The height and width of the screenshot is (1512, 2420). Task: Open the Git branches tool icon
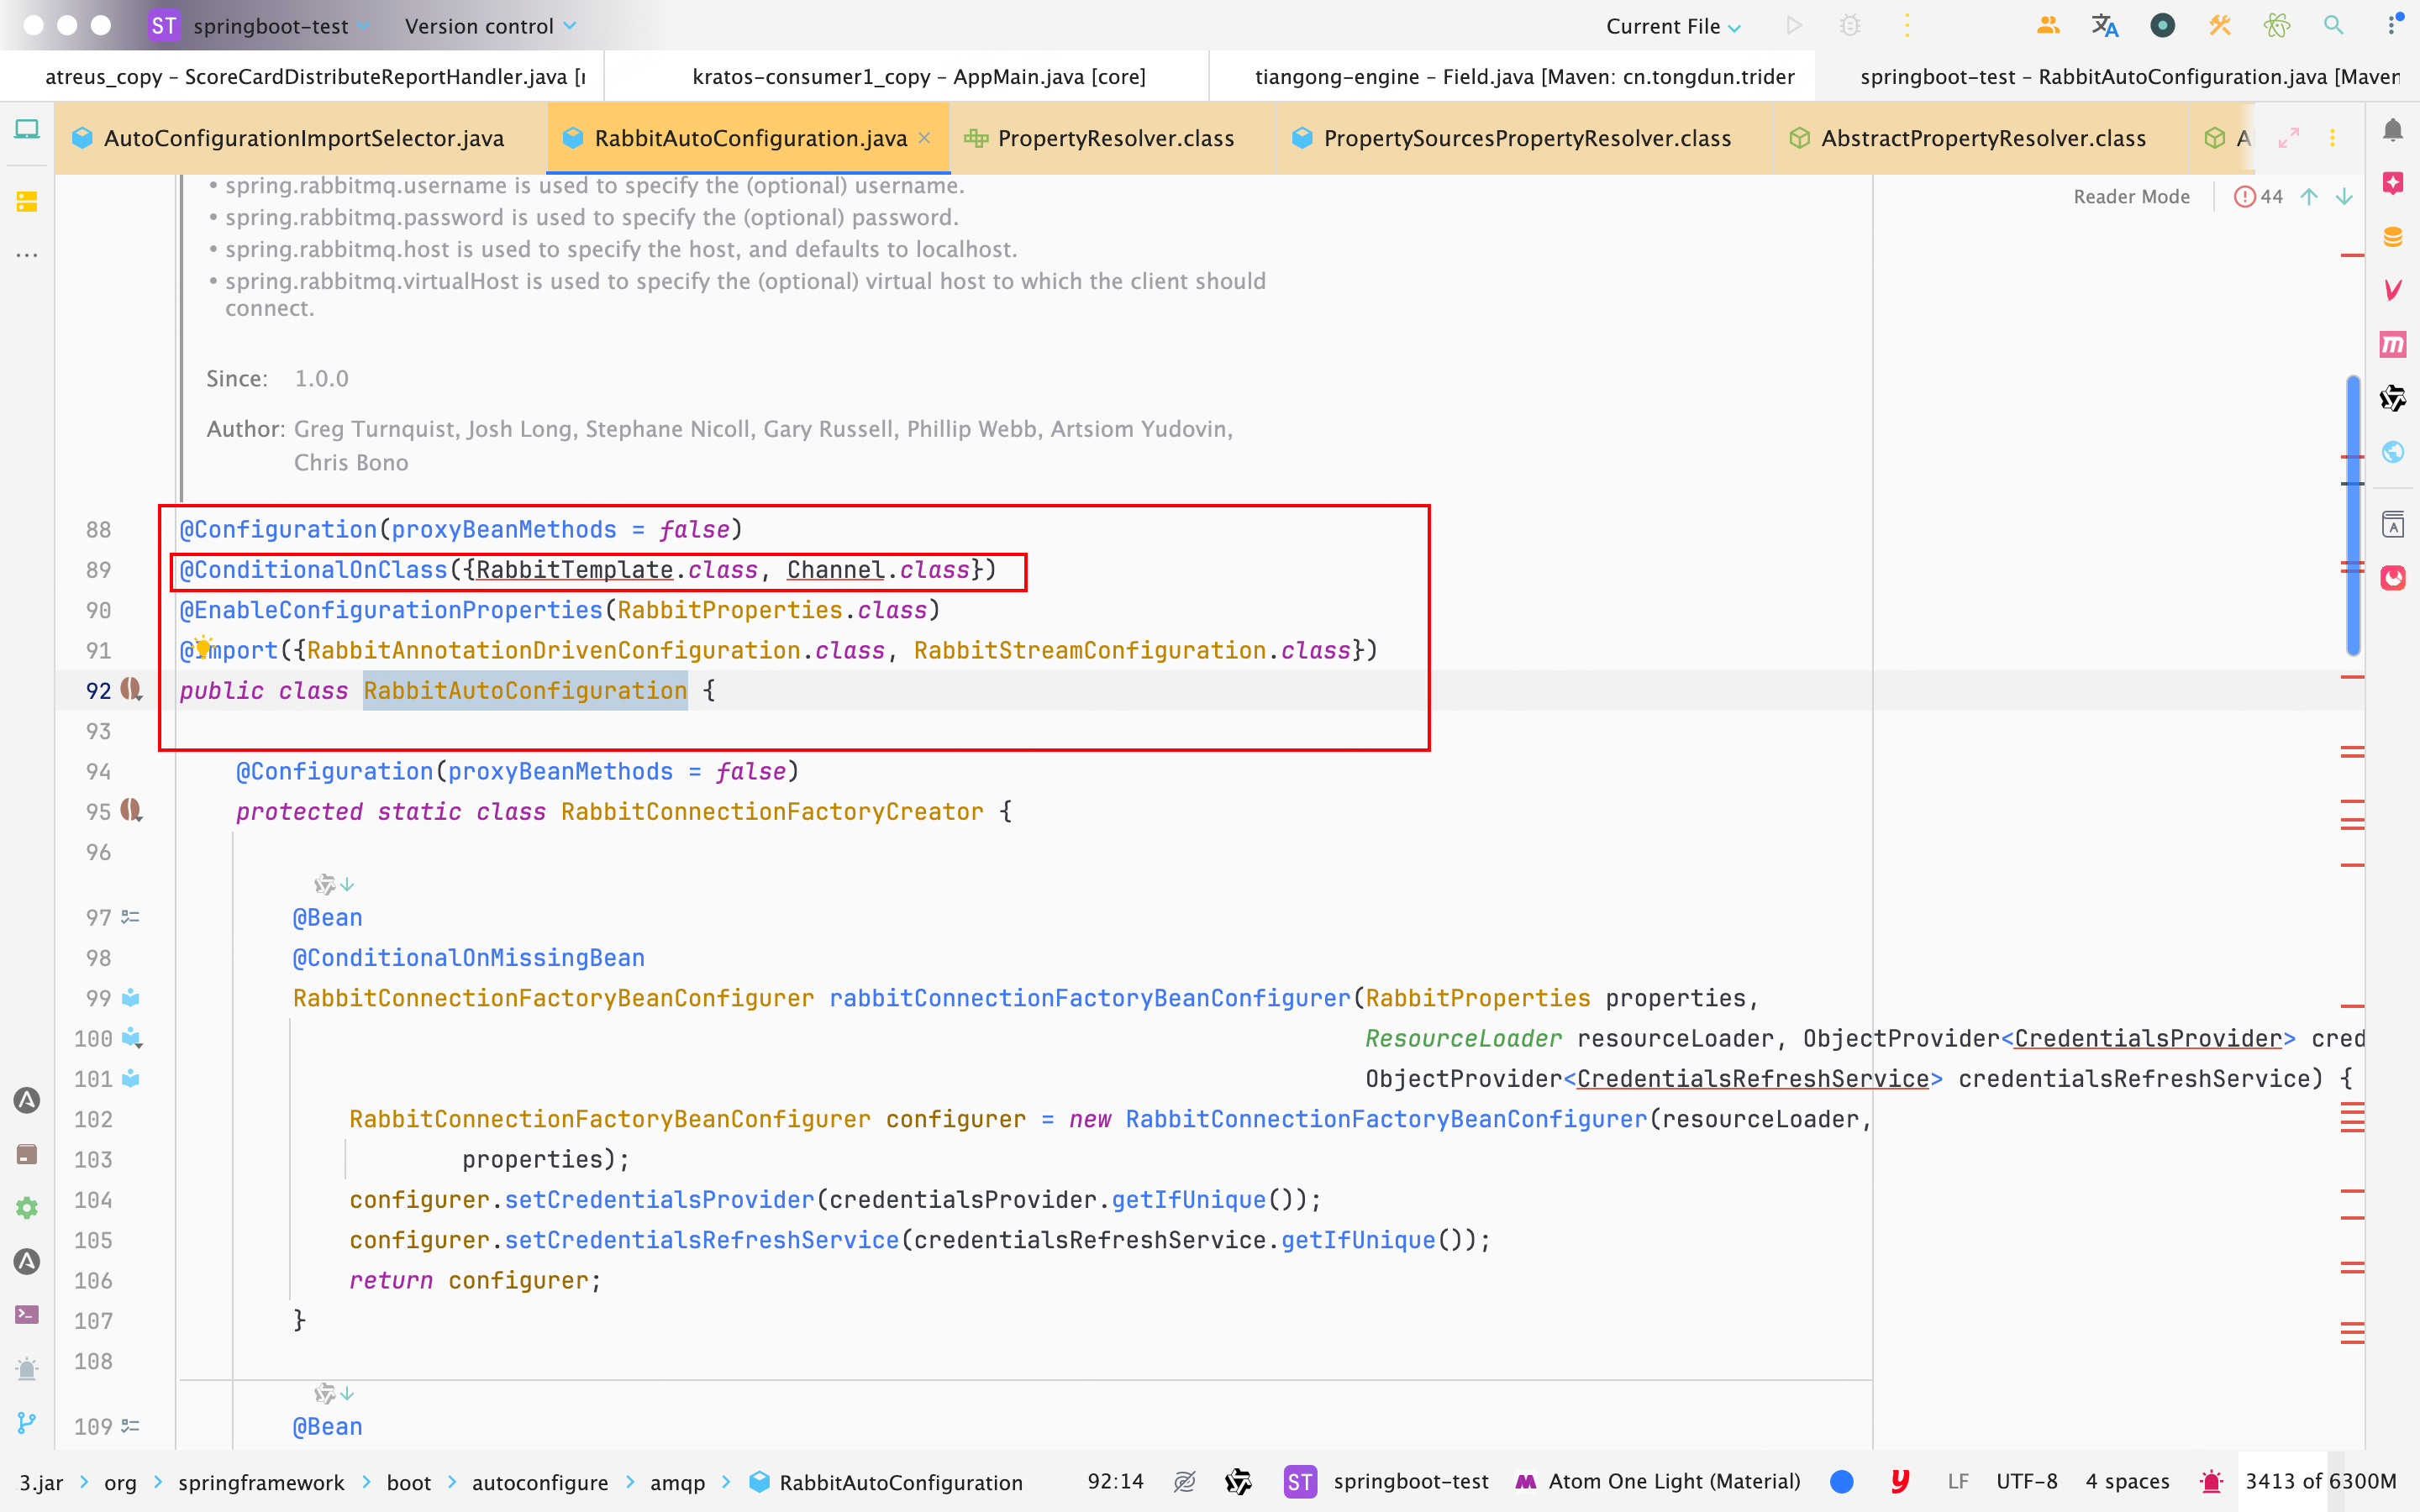[27, 1422]
